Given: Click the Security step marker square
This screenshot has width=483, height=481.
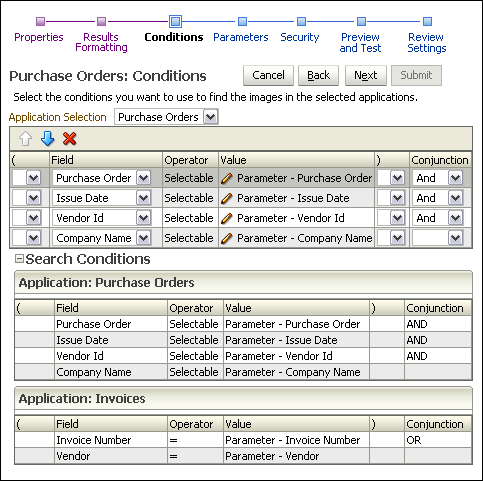Looking at the screenshot, I should click(x=301, y=22).
